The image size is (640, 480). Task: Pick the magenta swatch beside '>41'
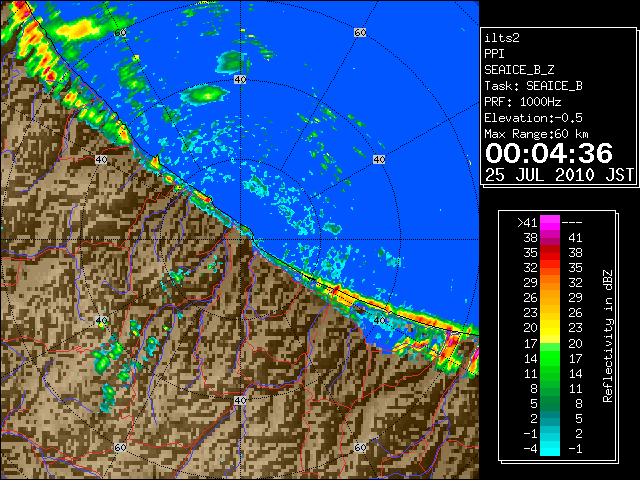pyautogui.click(x=550, y=222)
